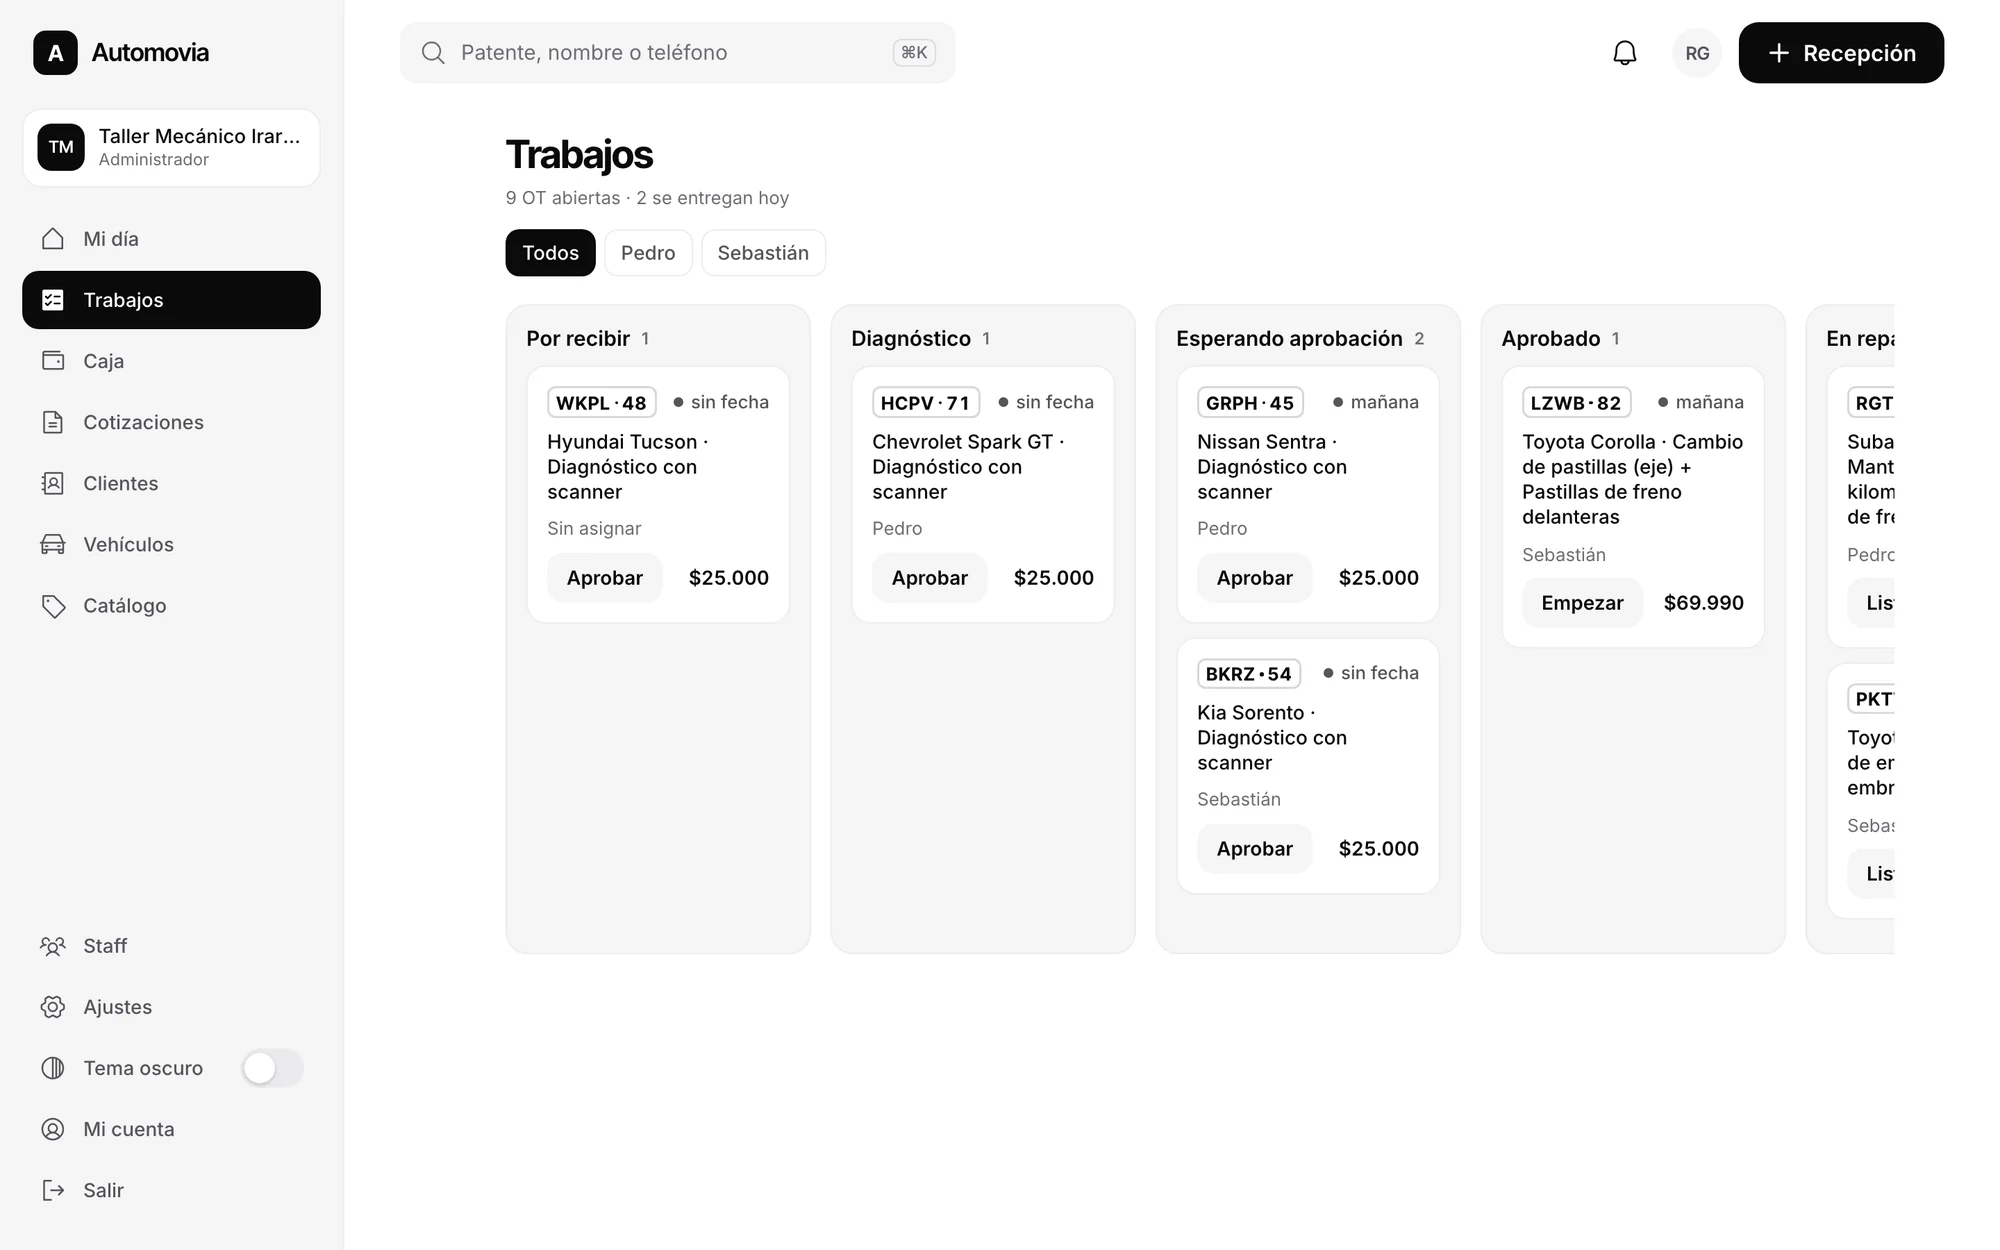
Task: Click plate badge HCPV · 71
Action: click(x=925, y=403)
